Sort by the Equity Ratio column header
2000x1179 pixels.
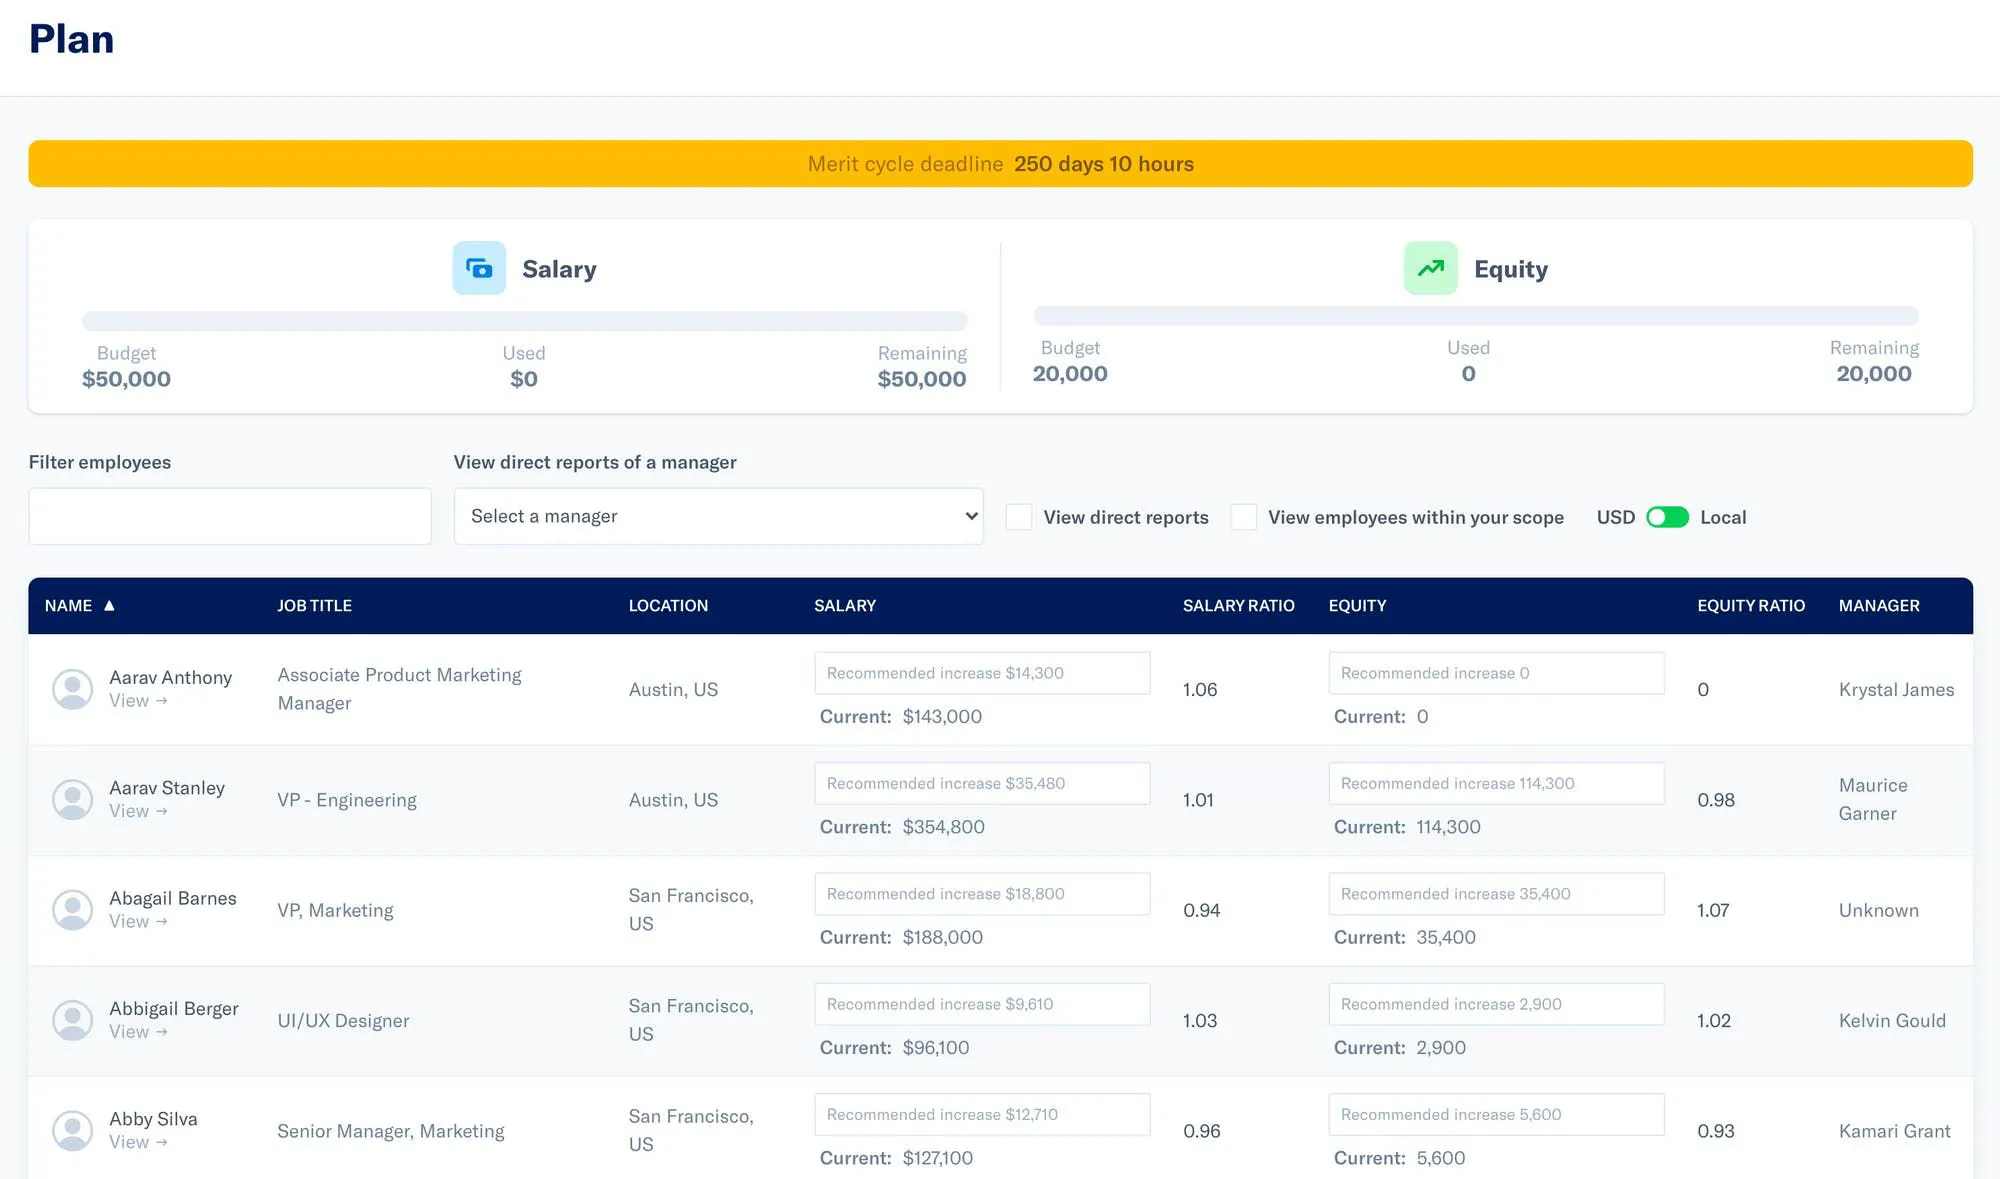(x=1751, y=605)
